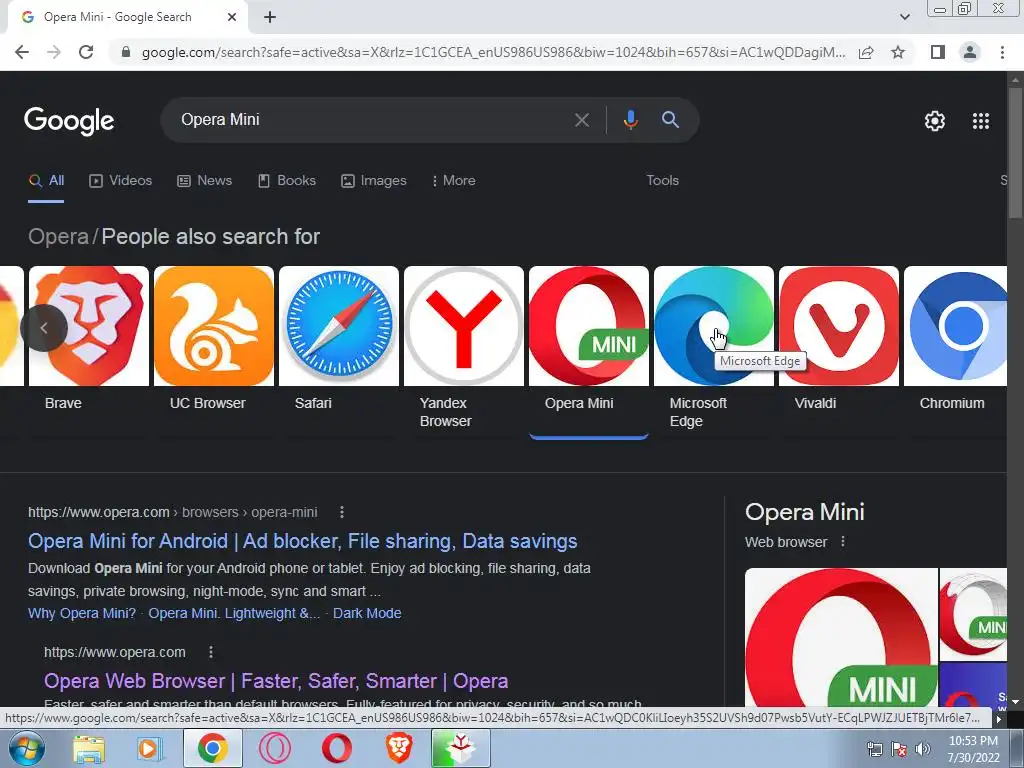The height and width of the screenshot is (768, 1024).
Task: Click the taskbar clock showing 10:53 PM
Action: [973, 749]
